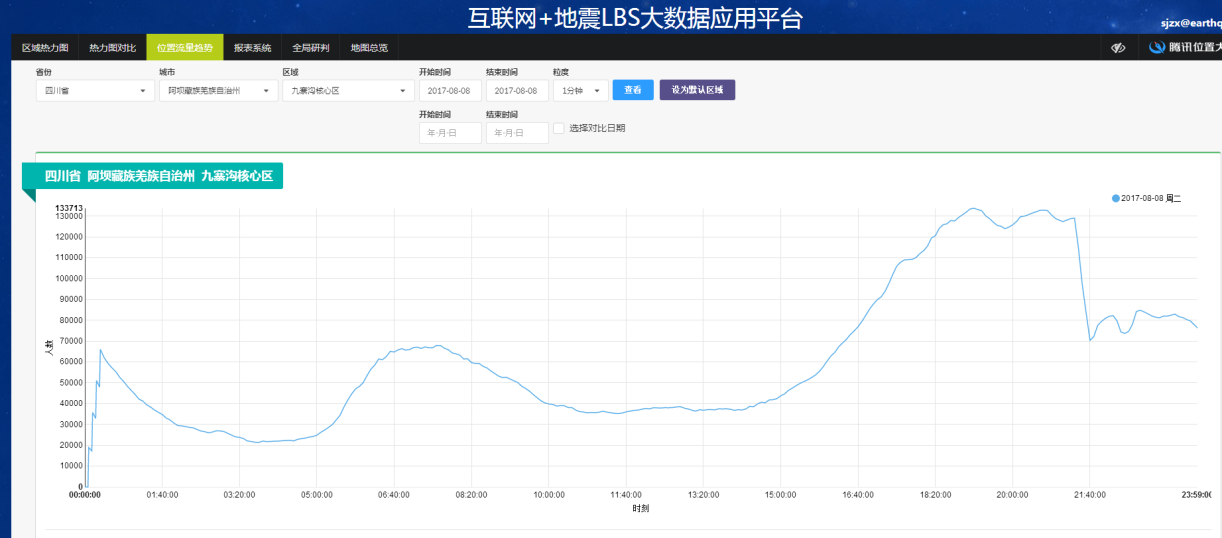The width and height of the screenshot is (1222, 538).
Task: Expand the 城市 dropdown for 阿坝藏族羌族自治州
Action: [x=217, y=91]
